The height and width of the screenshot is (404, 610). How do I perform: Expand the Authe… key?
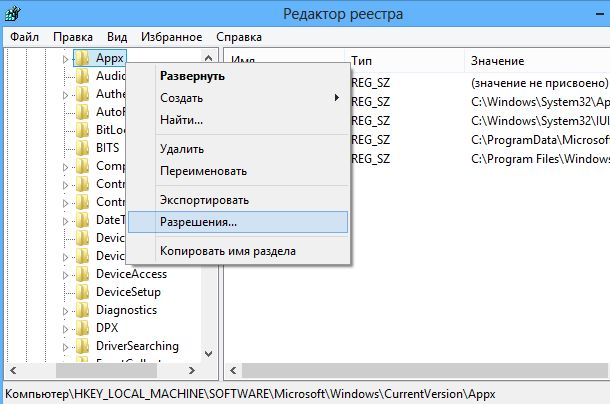pyautogui.click(x=65, y=95)
